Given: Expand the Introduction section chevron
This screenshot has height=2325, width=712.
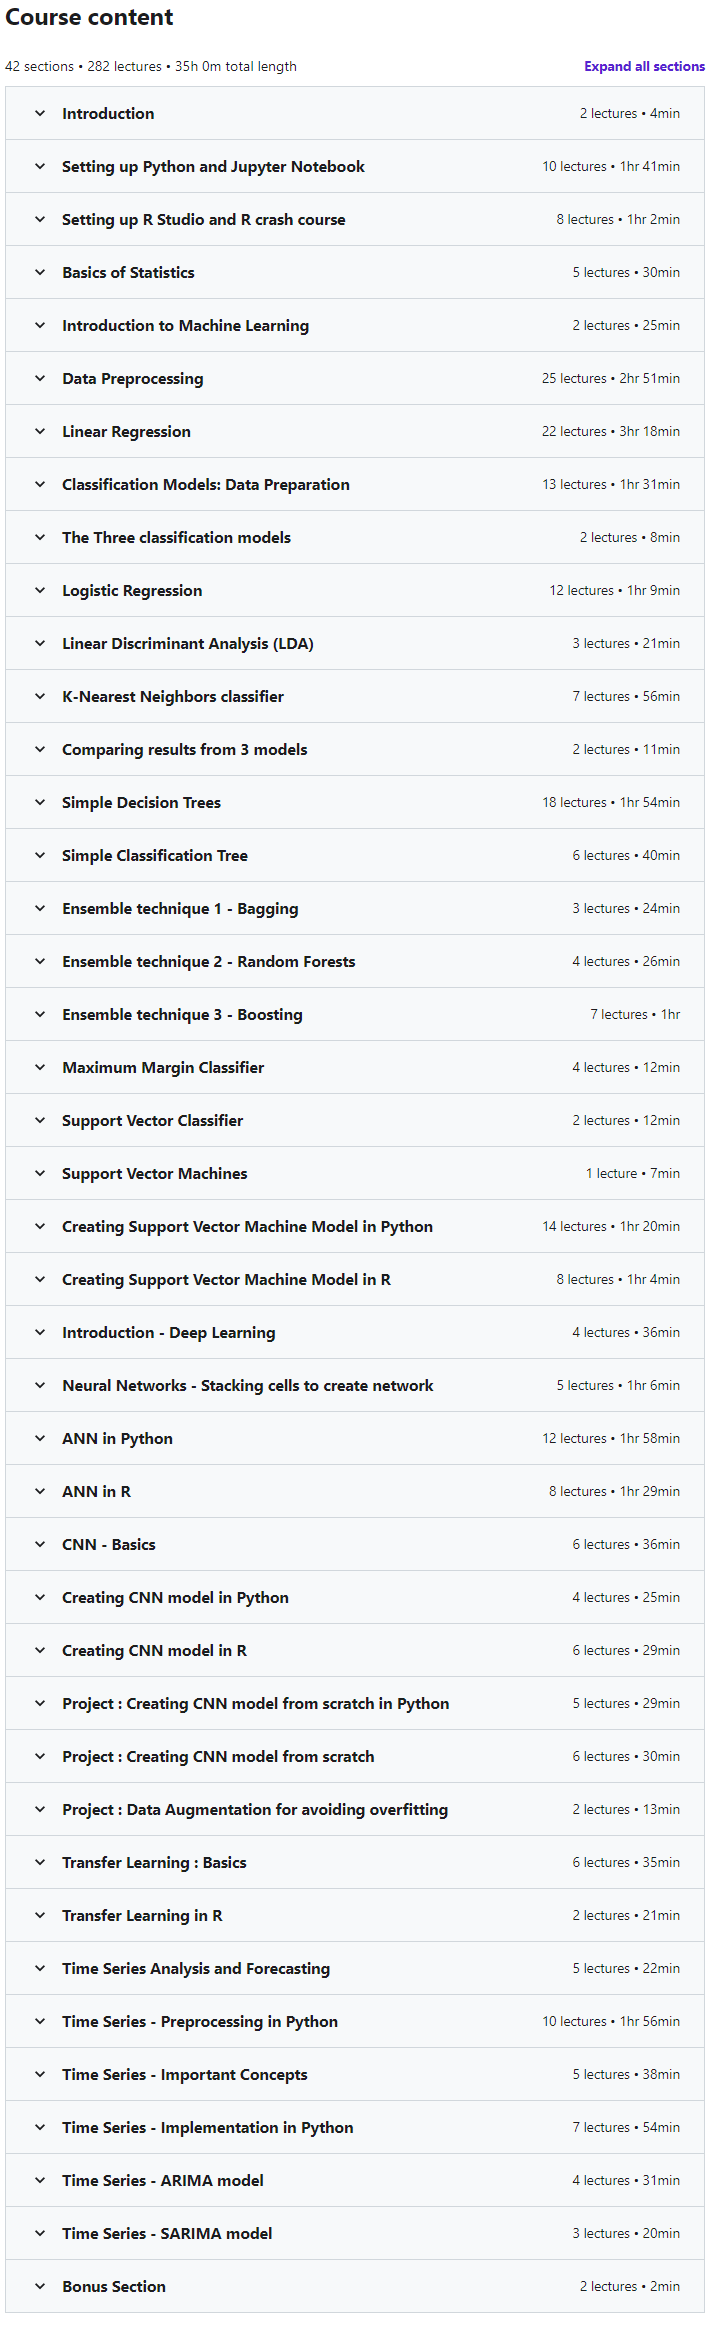Looking at the screenshot, I should [x=40, y=113].
